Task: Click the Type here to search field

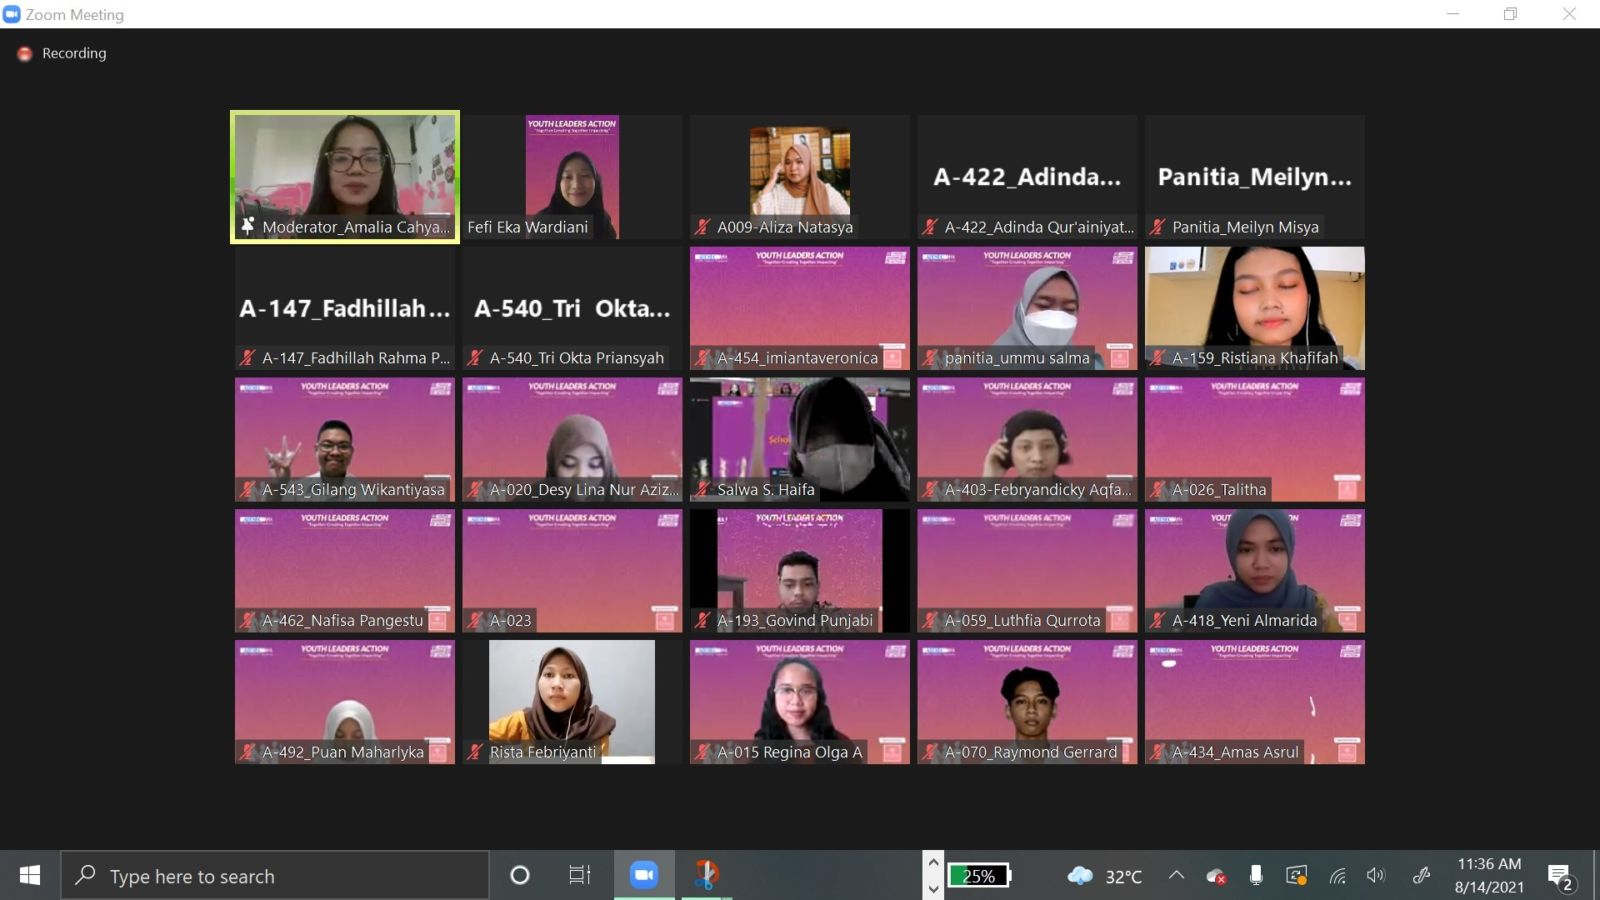Action: (275, 876)
